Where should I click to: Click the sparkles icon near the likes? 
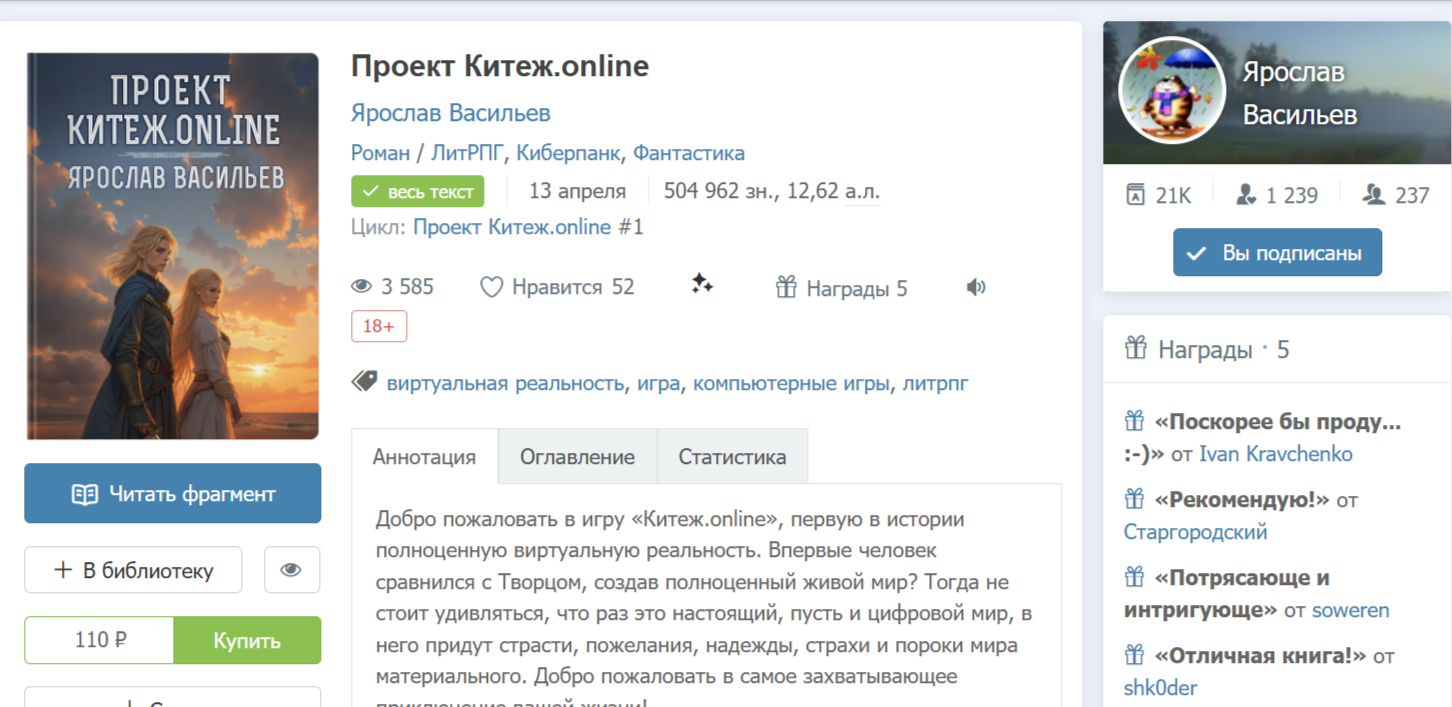tap(702, 285)
